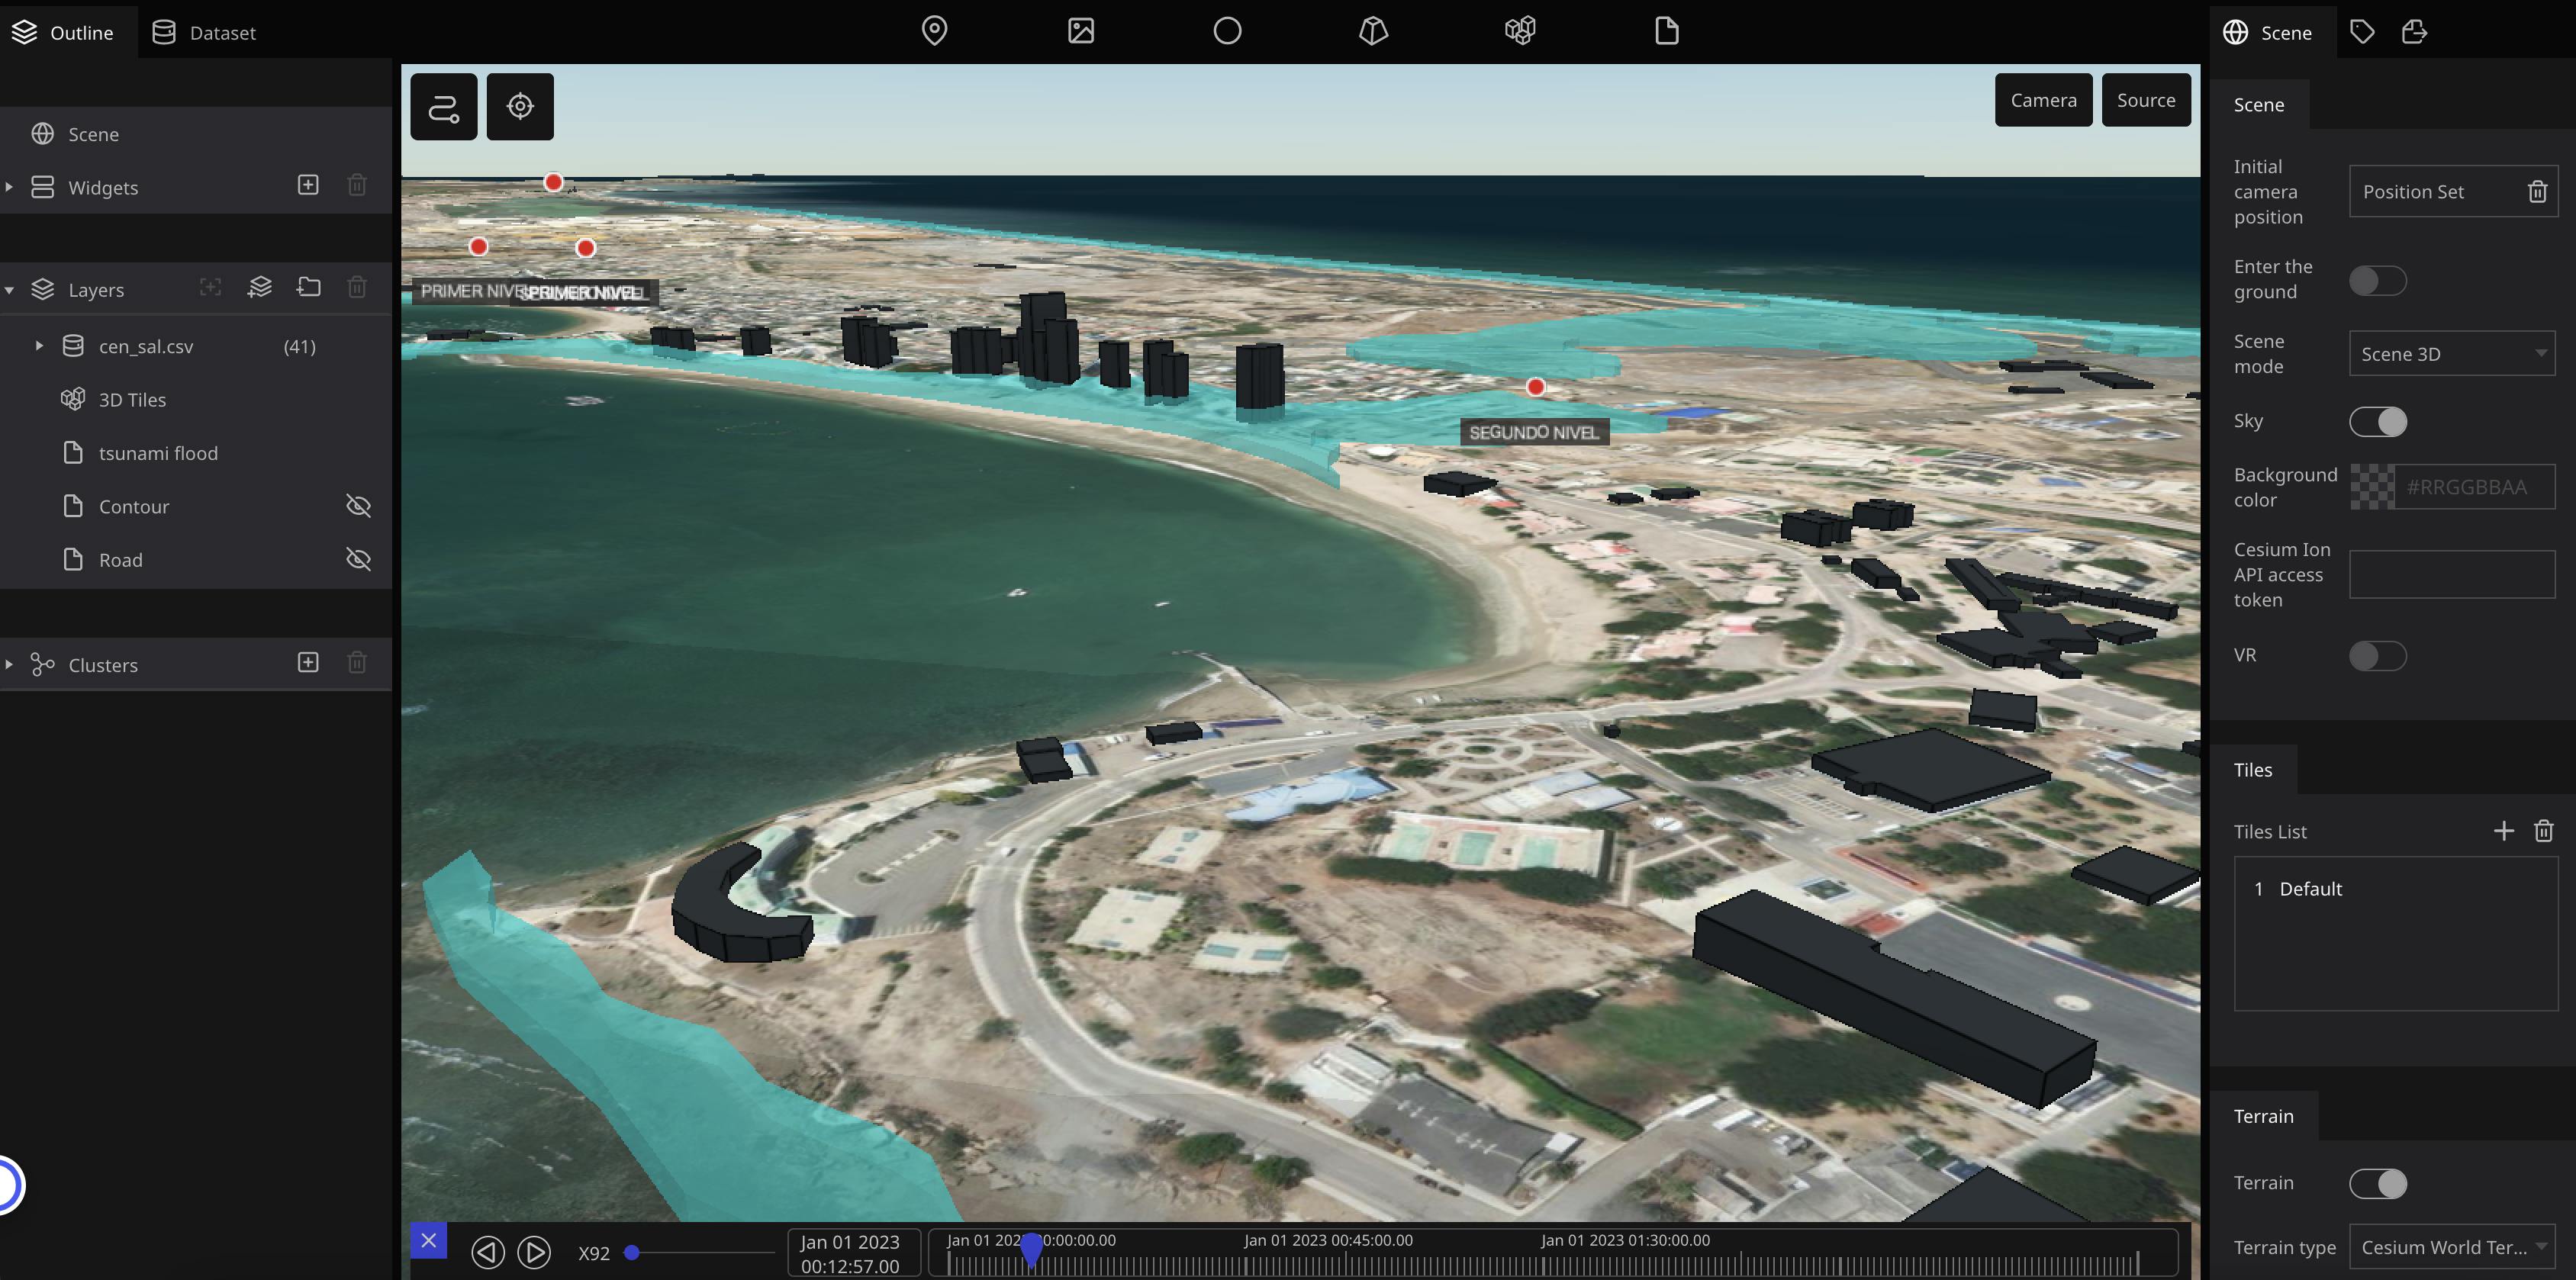2576x1280 pixels.
Task: Open the Source view of the scene
Action: point(2146,99)
